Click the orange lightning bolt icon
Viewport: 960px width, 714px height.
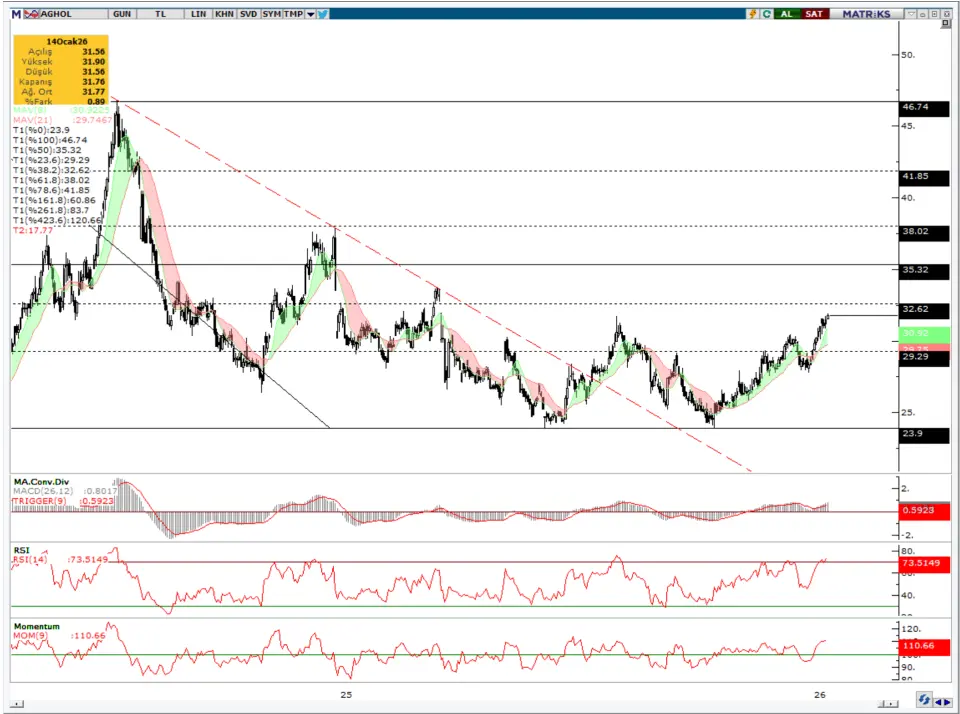click(752, 14)
